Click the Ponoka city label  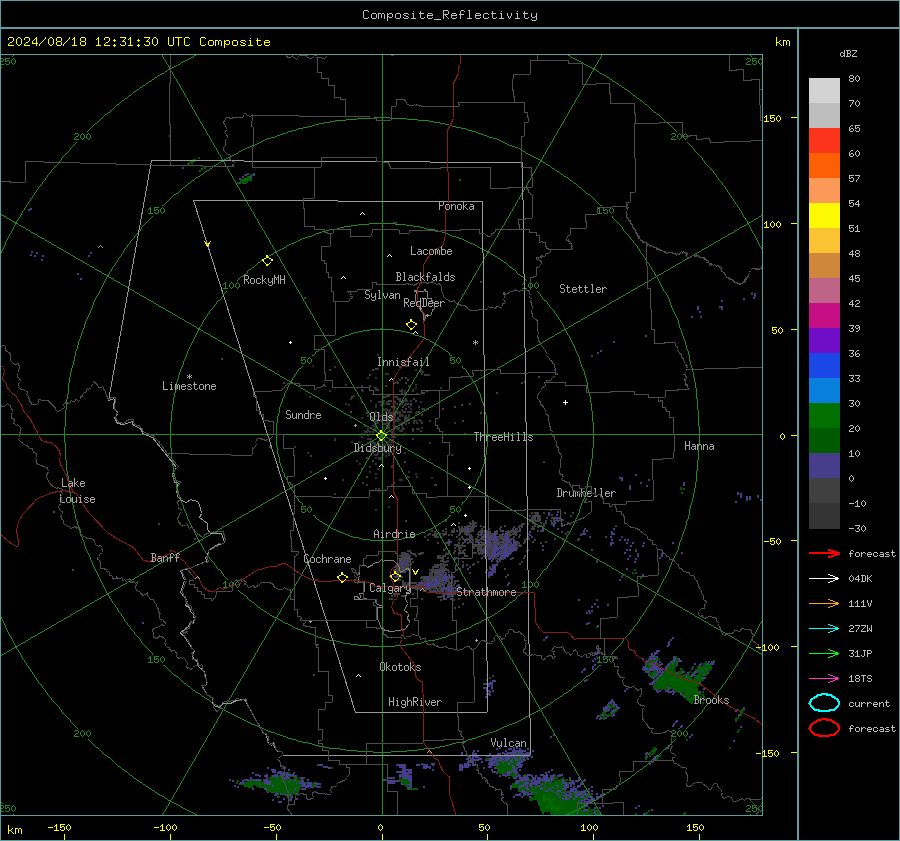456,206
